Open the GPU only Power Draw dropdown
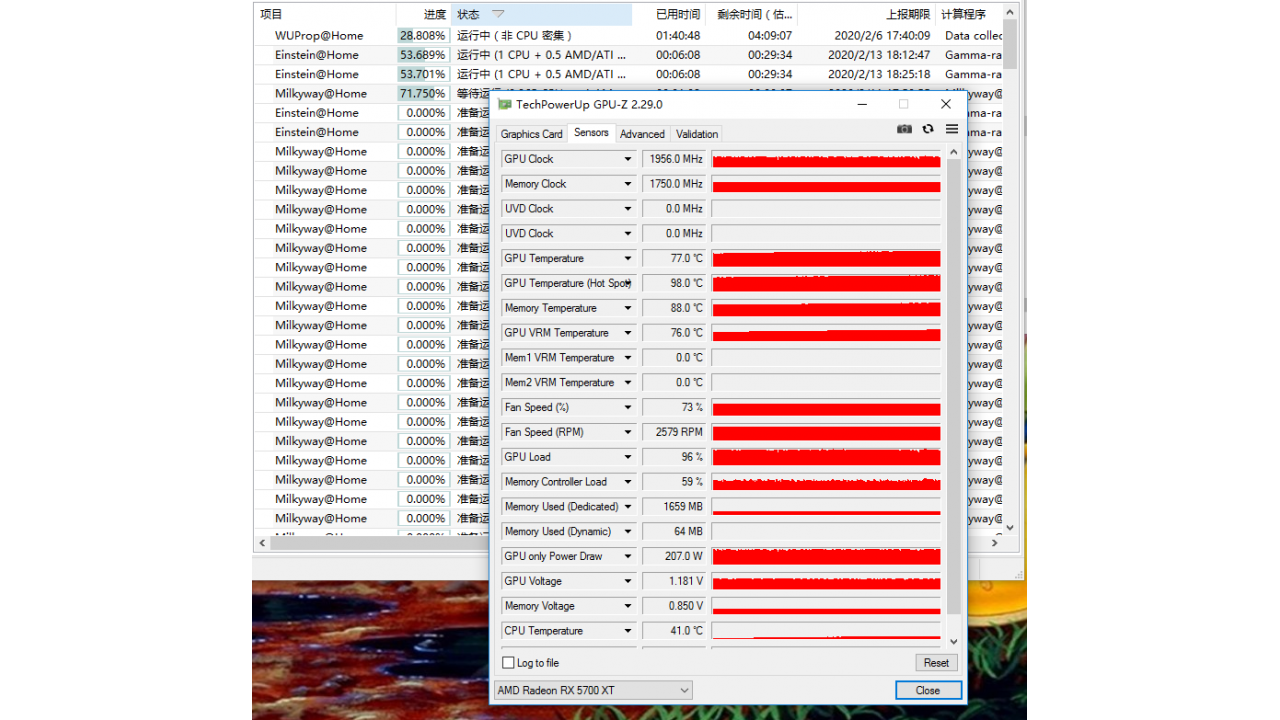This screenshot has height=720, width=1280. click(x=628, y=556)
